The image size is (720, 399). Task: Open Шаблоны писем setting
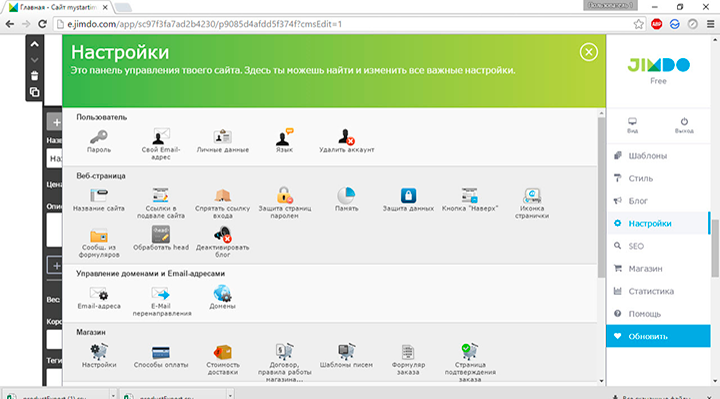click(346, 356)
